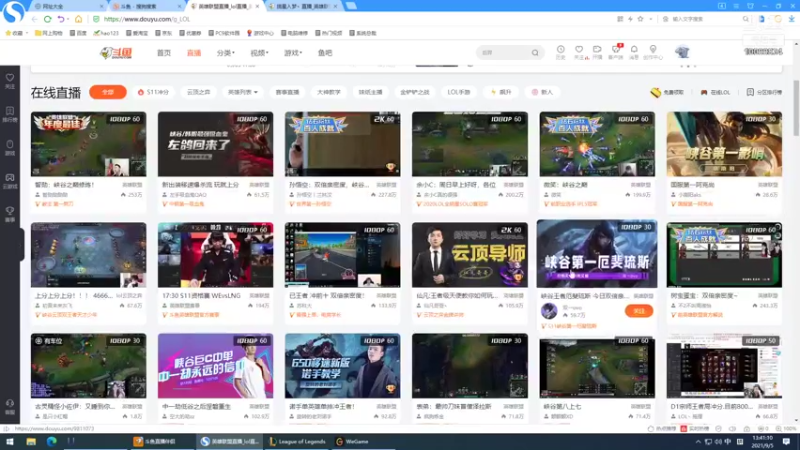Viewport: 800px width, 450px height.
Task: Select the LOL手游 filter tag
Action: (458, 92)
